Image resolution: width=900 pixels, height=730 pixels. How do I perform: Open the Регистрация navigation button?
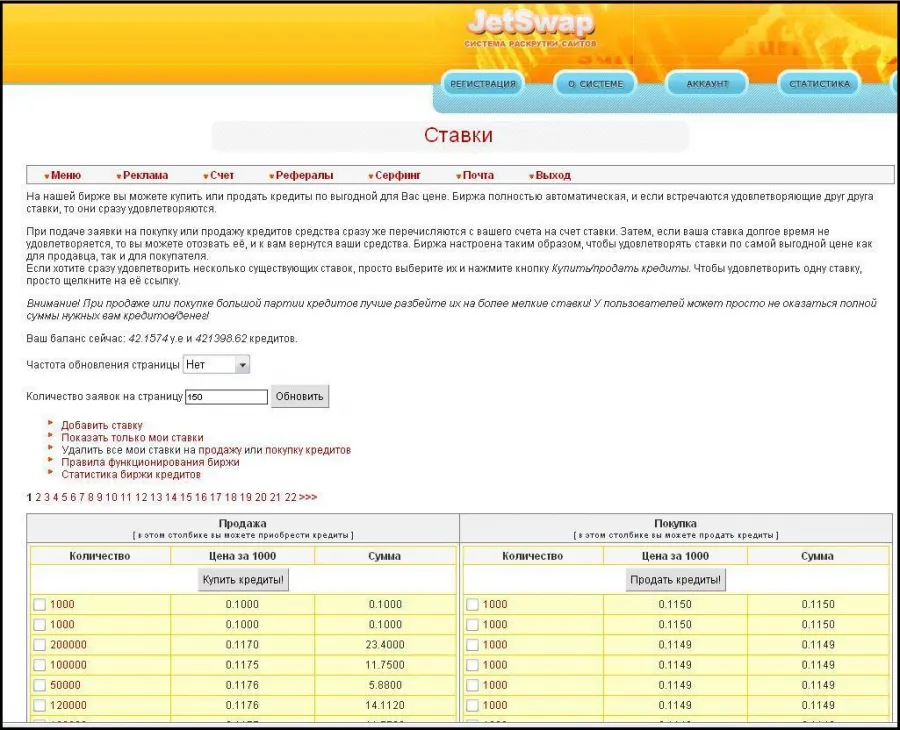[x=483, y=84]
